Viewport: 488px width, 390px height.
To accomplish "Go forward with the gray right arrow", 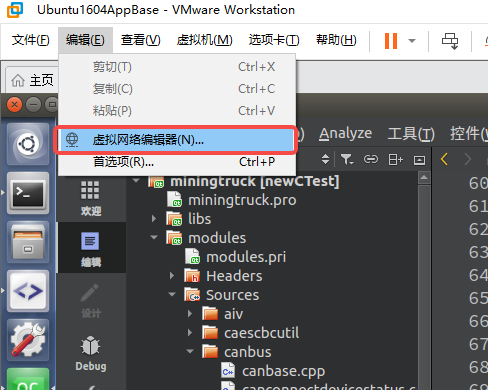I will (x=468, y=159).
